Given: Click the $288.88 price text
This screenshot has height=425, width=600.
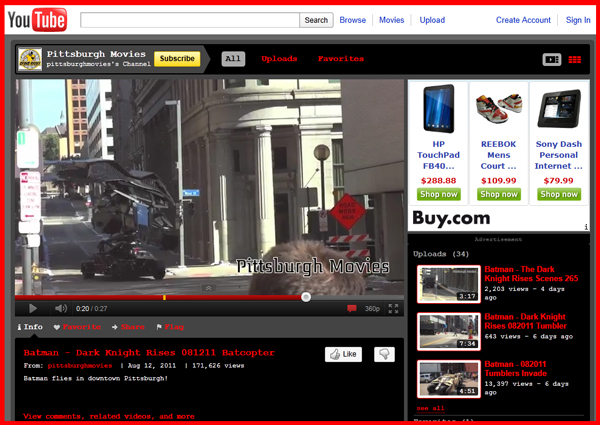Looking at the screenshot, I should point(439,181).
